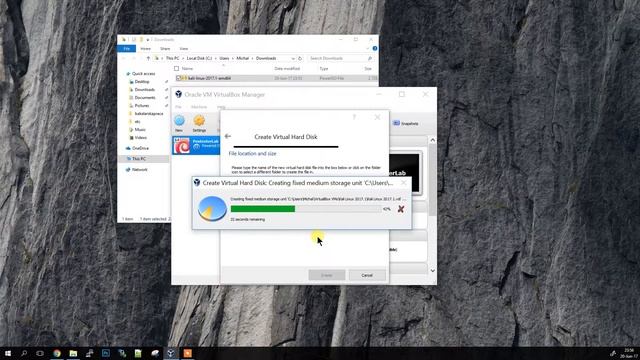
Task: Open Documents in the Explorer sidebar
Action: [145, 98]
